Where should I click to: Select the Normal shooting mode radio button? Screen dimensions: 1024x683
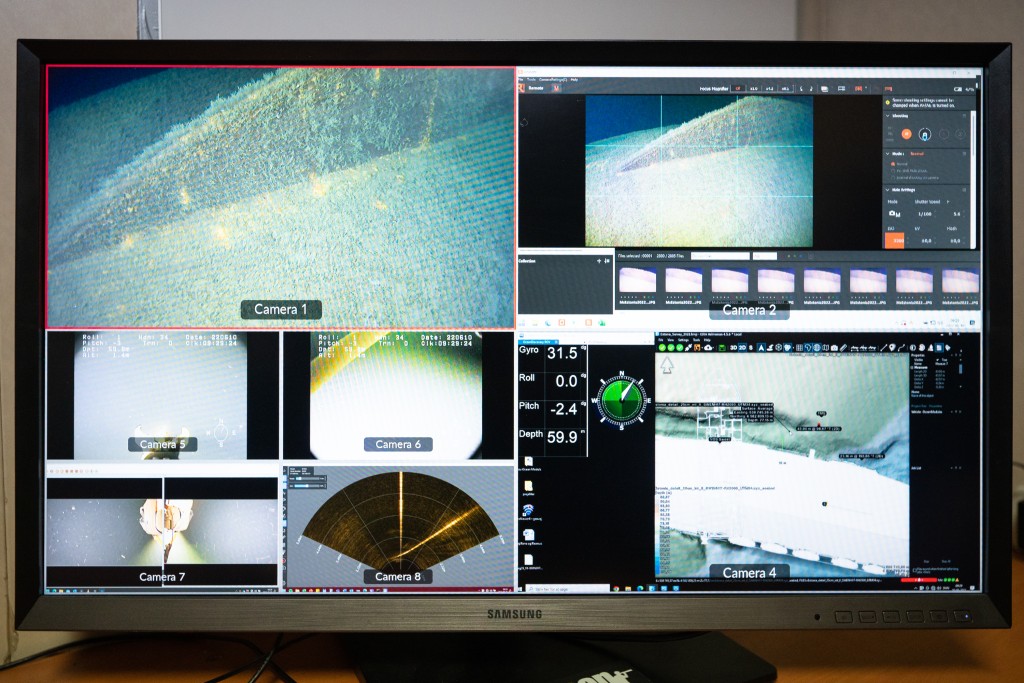click(x=891, y=163)
